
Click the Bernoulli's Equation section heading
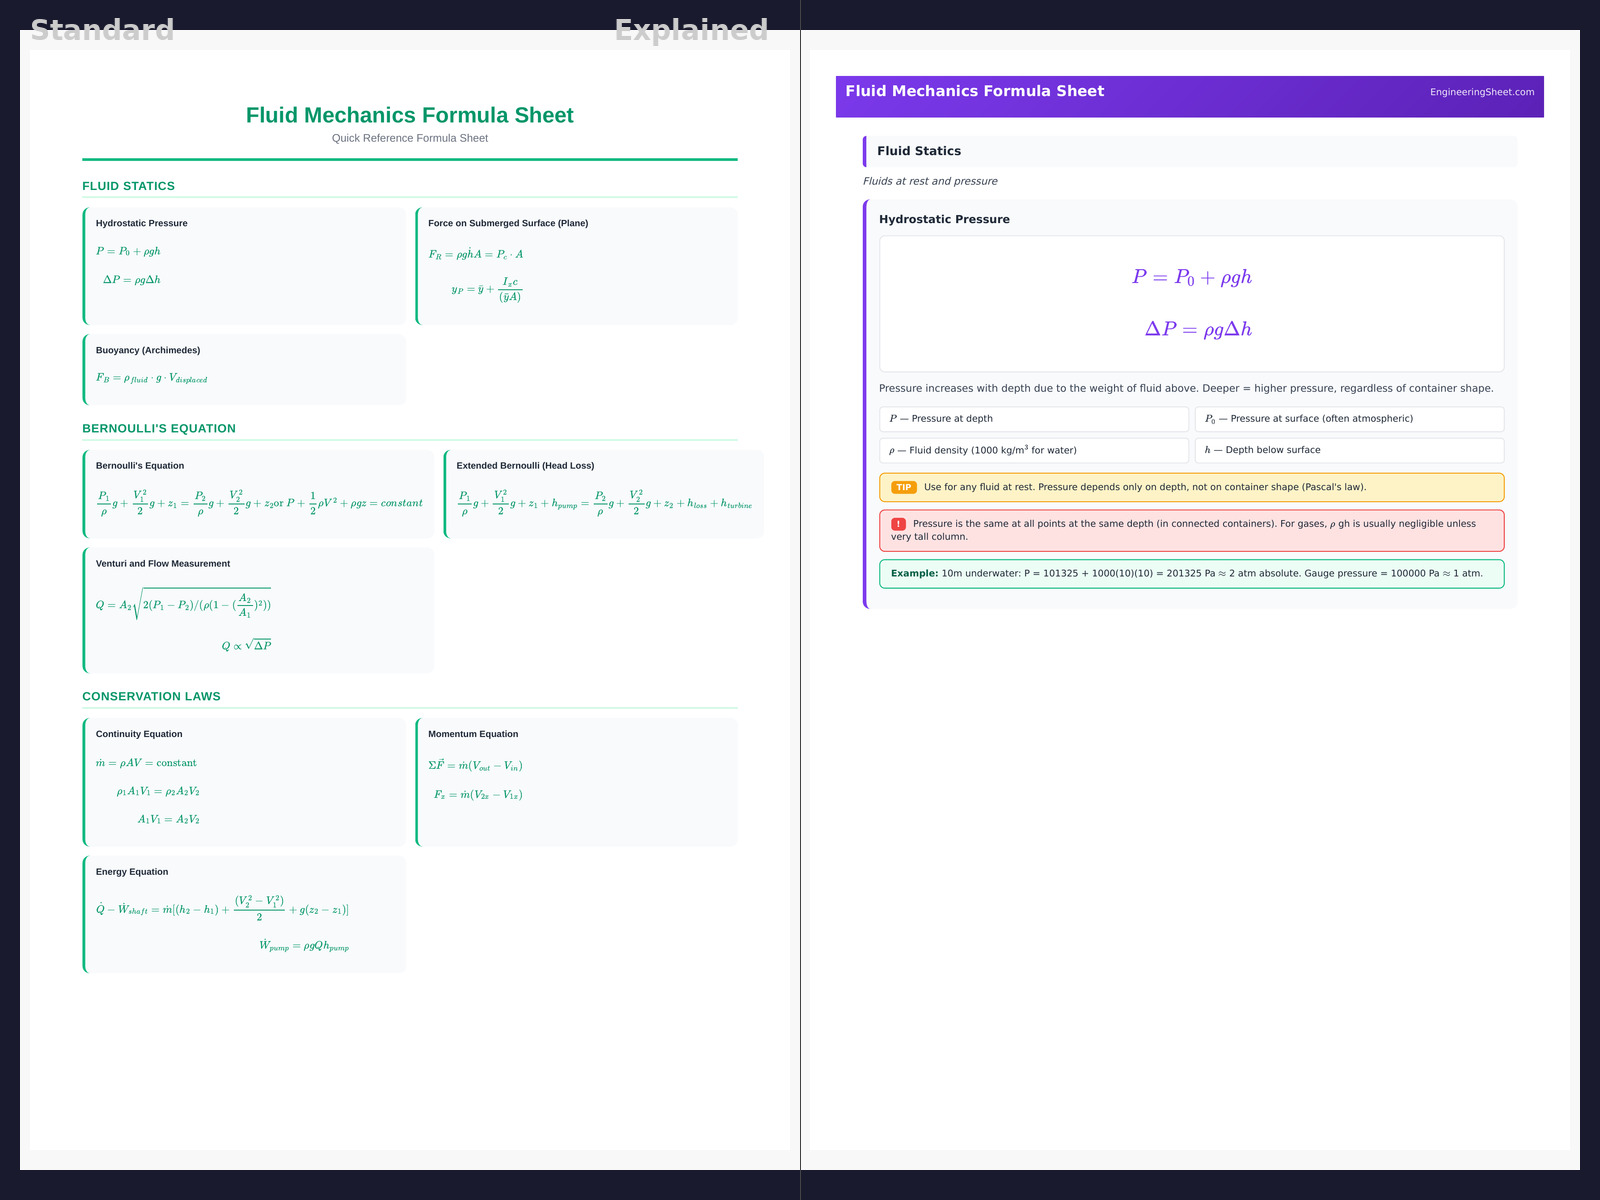pos(159,428)
